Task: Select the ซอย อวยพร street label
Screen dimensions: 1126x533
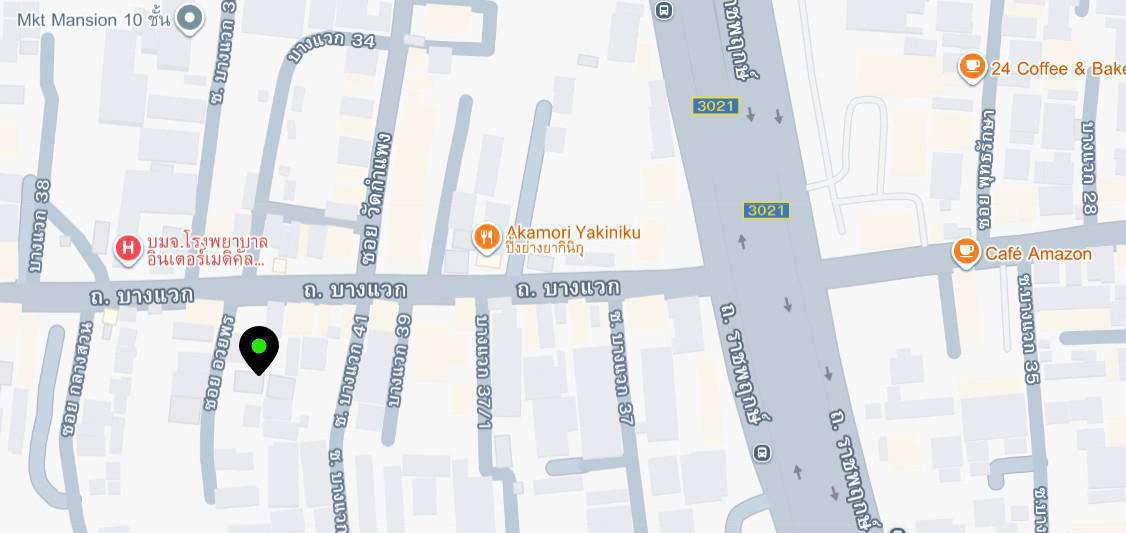Action: pos(219,361)
